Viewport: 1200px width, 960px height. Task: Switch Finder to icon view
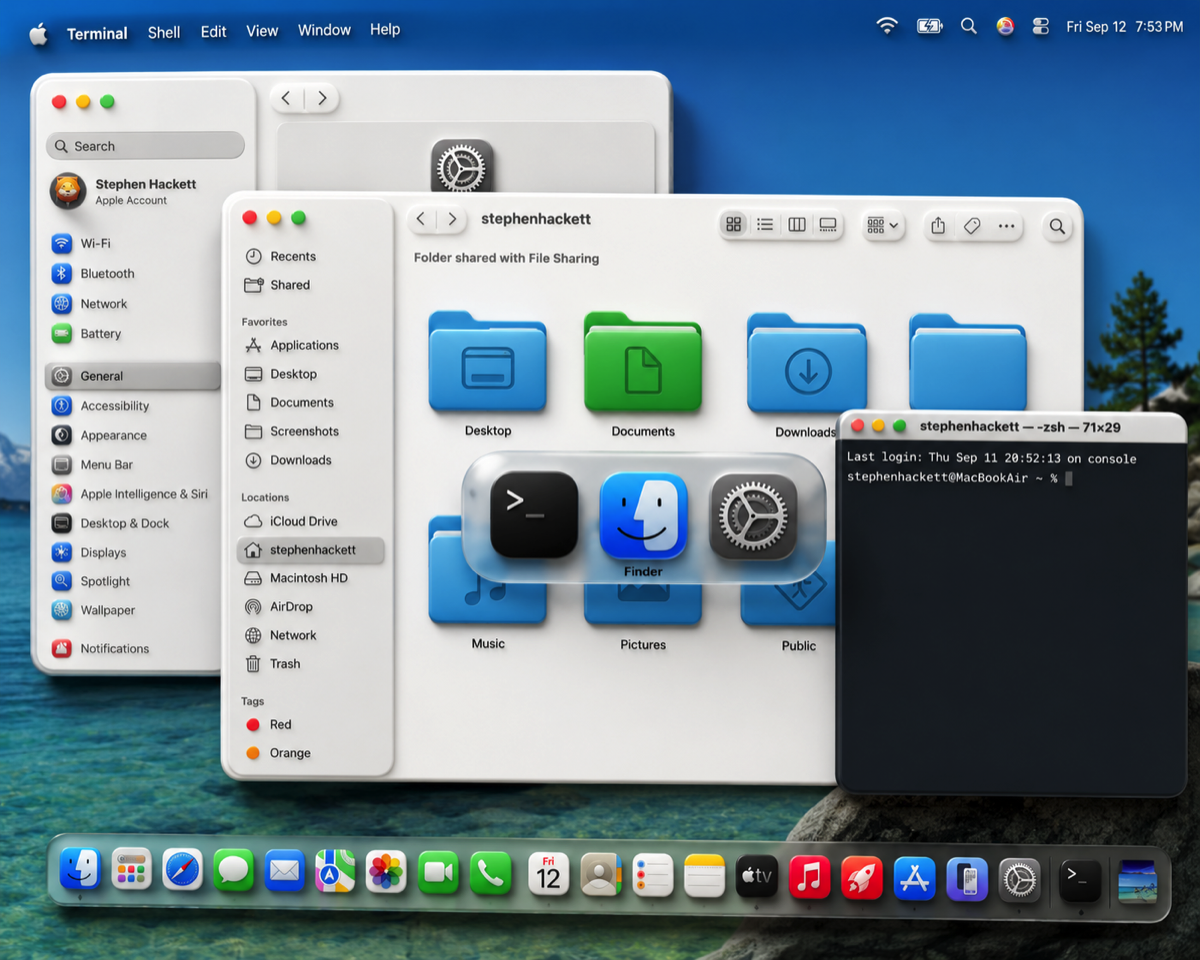click(x=734, y=225)
